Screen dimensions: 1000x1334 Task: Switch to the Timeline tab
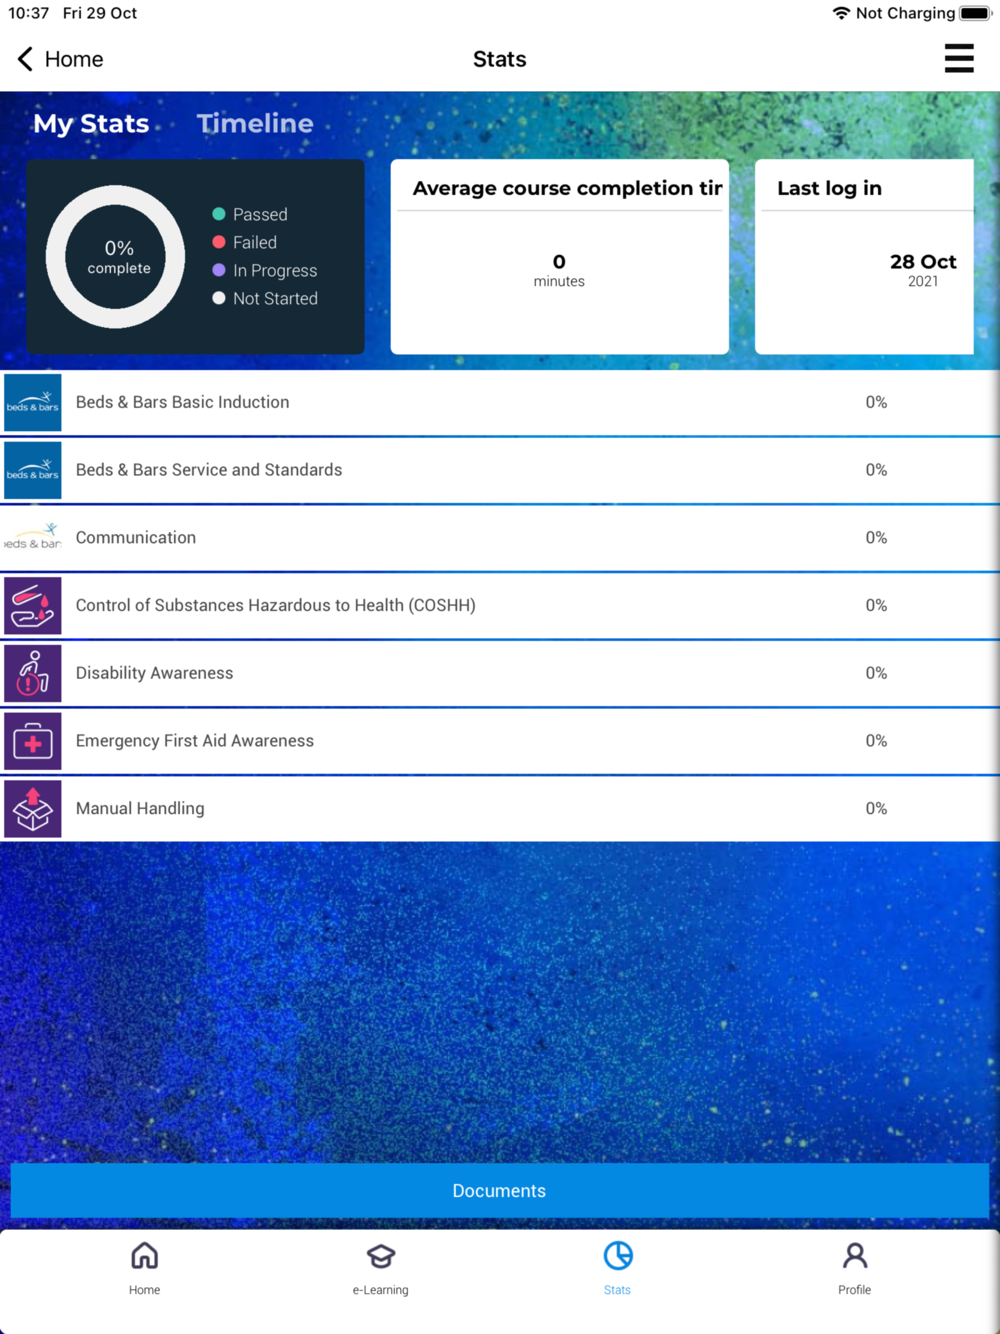[255, 124]
